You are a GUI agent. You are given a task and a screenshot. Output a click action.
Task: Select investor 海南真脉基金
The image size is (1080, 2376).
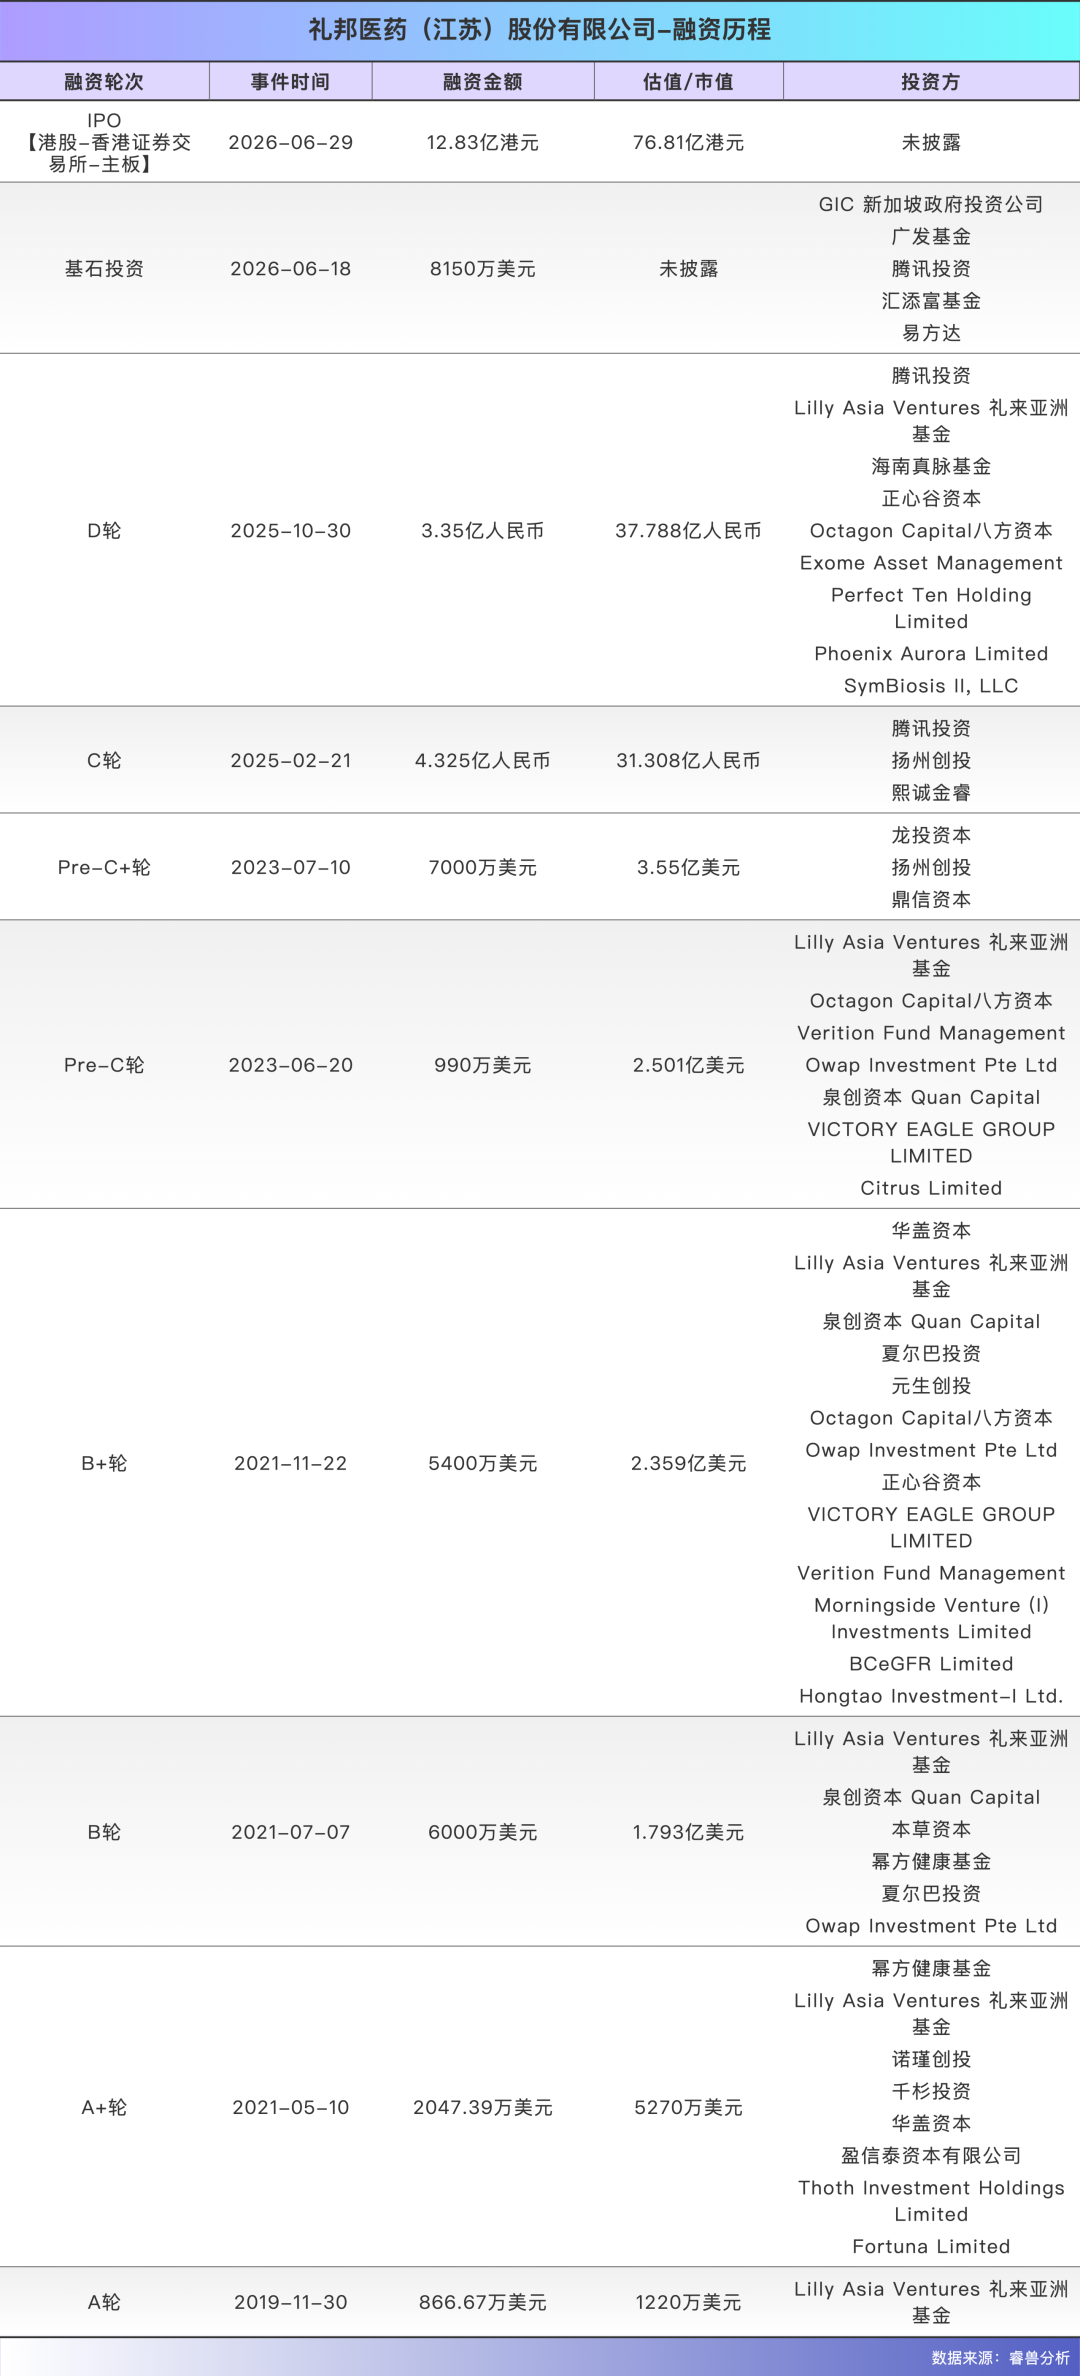[x=931, y=467]
